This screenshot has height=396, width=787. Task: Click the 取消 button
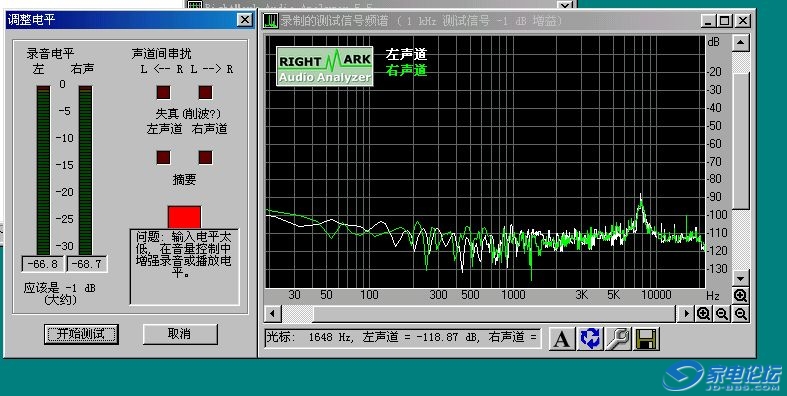tap(180, 334)
